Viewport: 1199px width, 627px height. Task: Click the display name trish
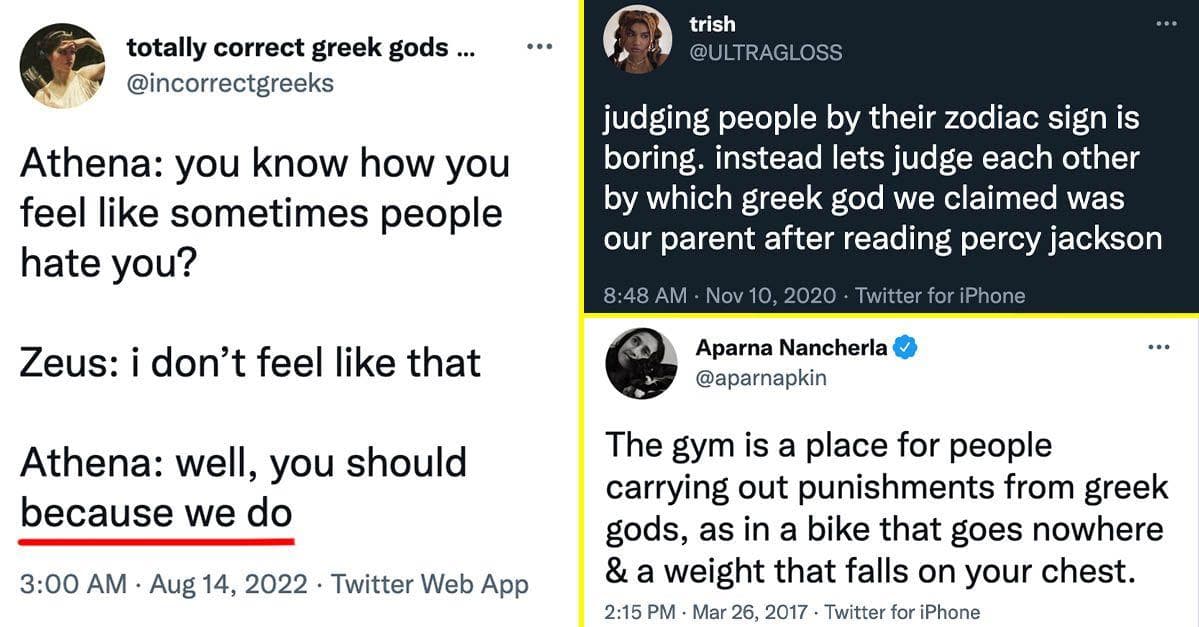(x=712, y=24)
